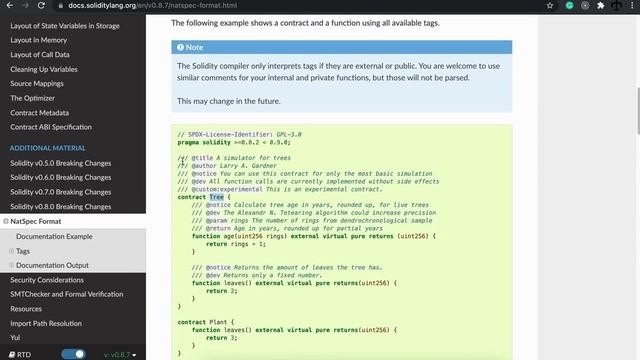
Task: Click highlighted word Tree in code
Action: [x=216, y=197]
